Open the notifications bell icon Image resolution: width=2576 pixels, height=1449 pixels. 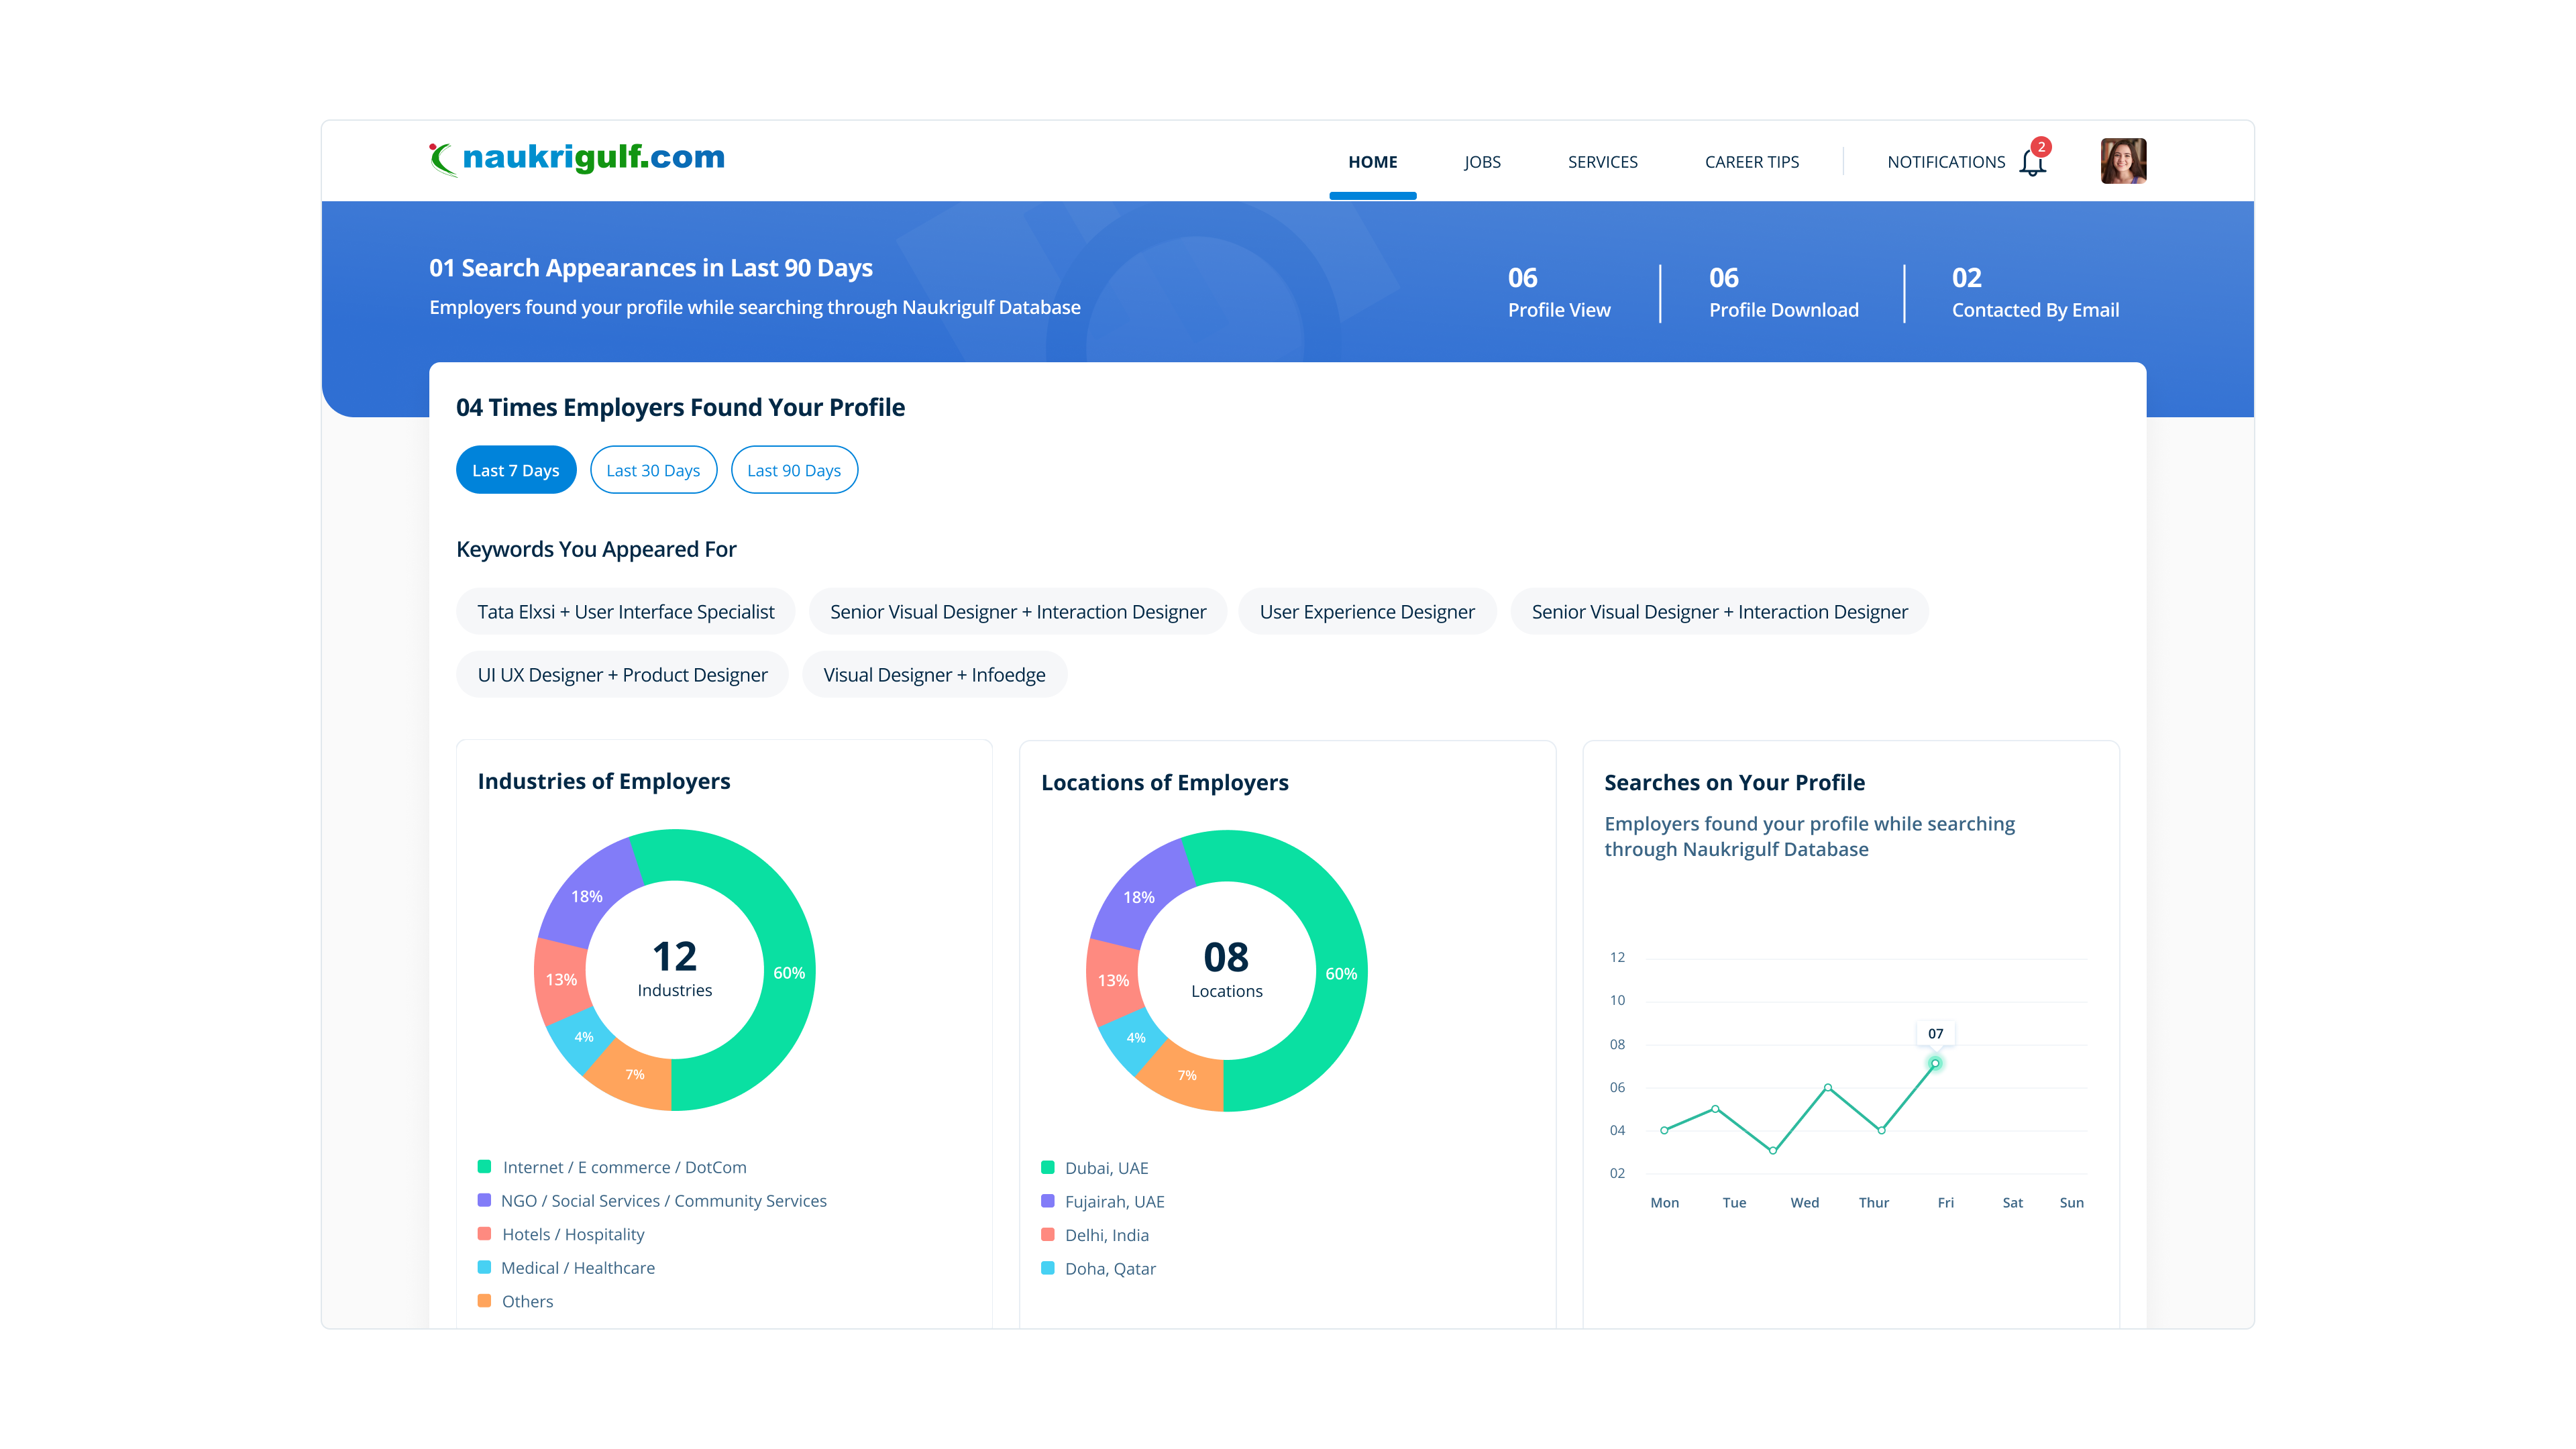coord(2032,163)
